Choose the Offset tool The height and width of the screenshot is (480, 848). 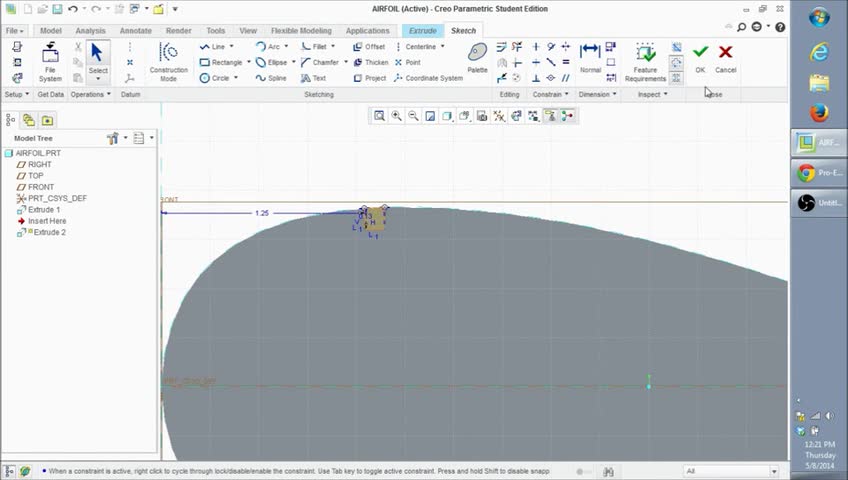click(369, 47)
